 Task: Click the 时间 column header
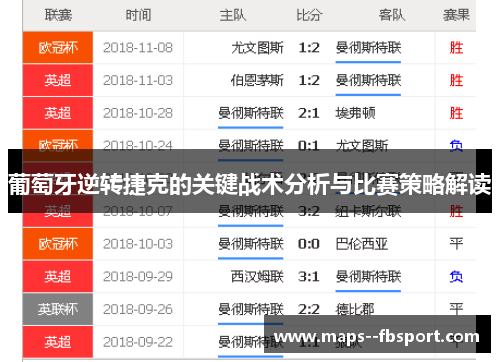point(138,15)
